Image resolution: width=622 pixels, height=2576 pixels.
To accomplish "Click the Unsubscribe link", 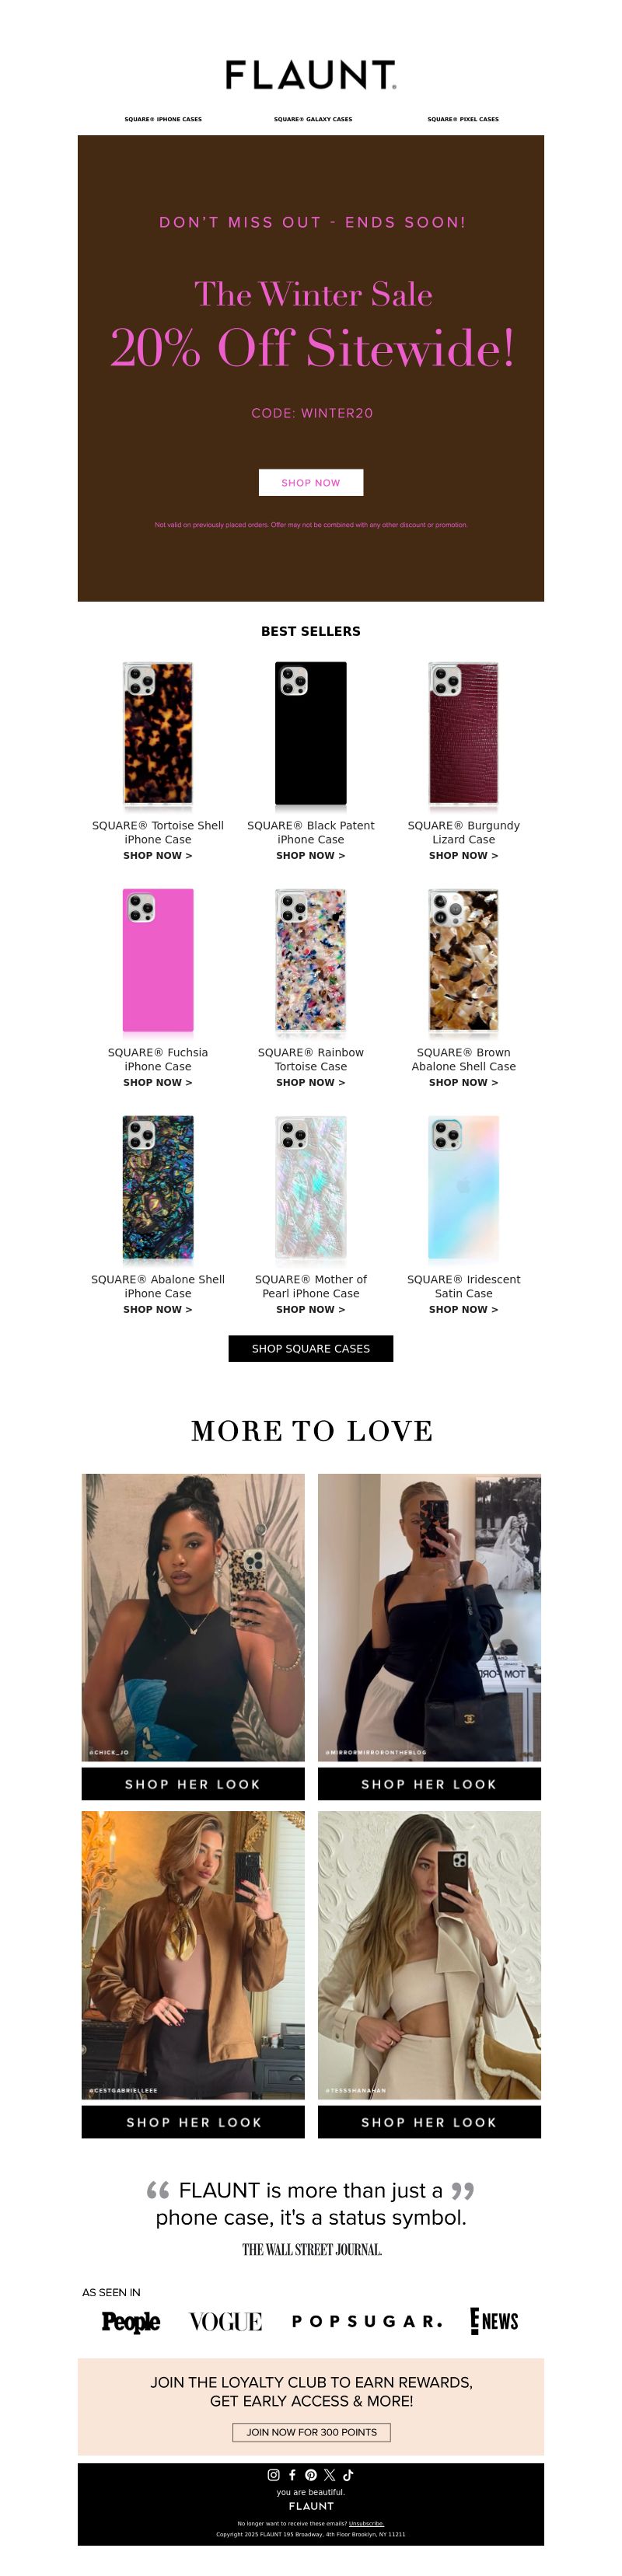I will (366, 2523).
